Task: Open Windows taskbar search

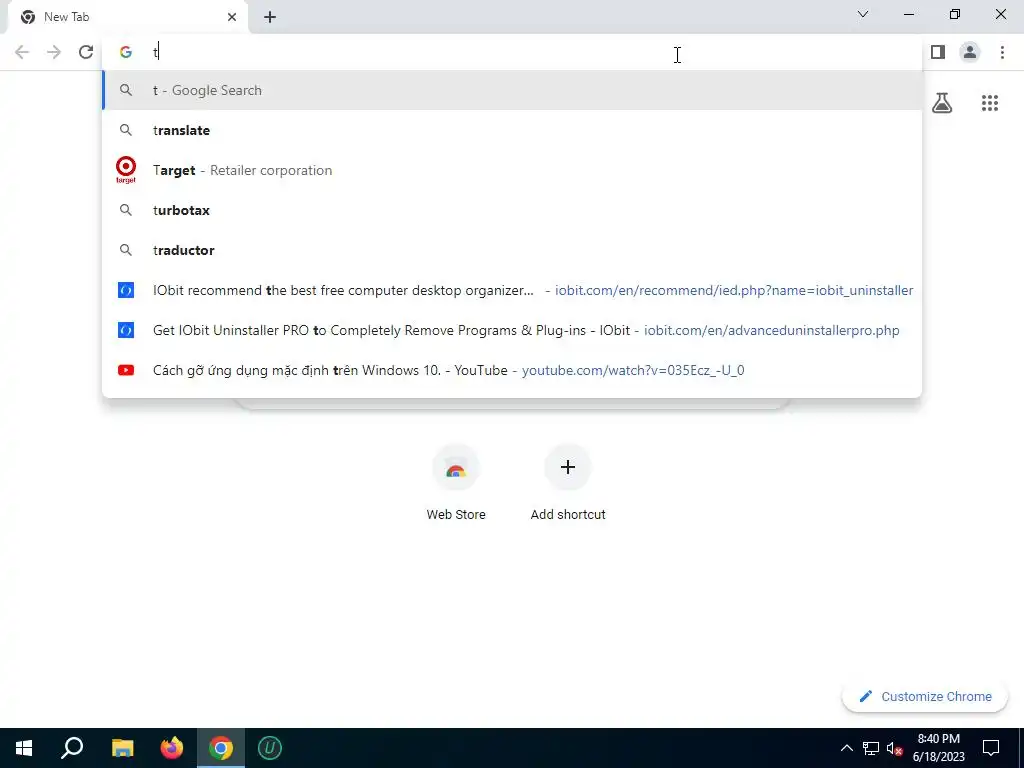Action: pyautogui.click(x=72, y=748)
